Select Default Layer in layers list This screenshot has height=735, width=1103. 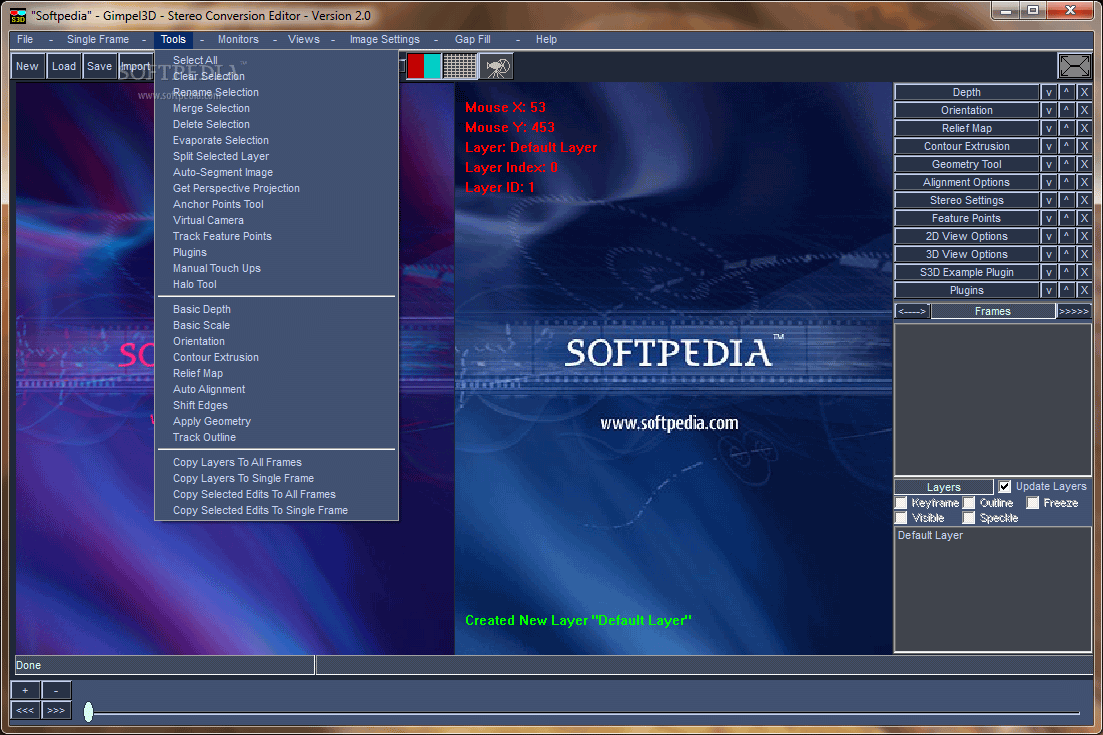(x=930, y=535)
